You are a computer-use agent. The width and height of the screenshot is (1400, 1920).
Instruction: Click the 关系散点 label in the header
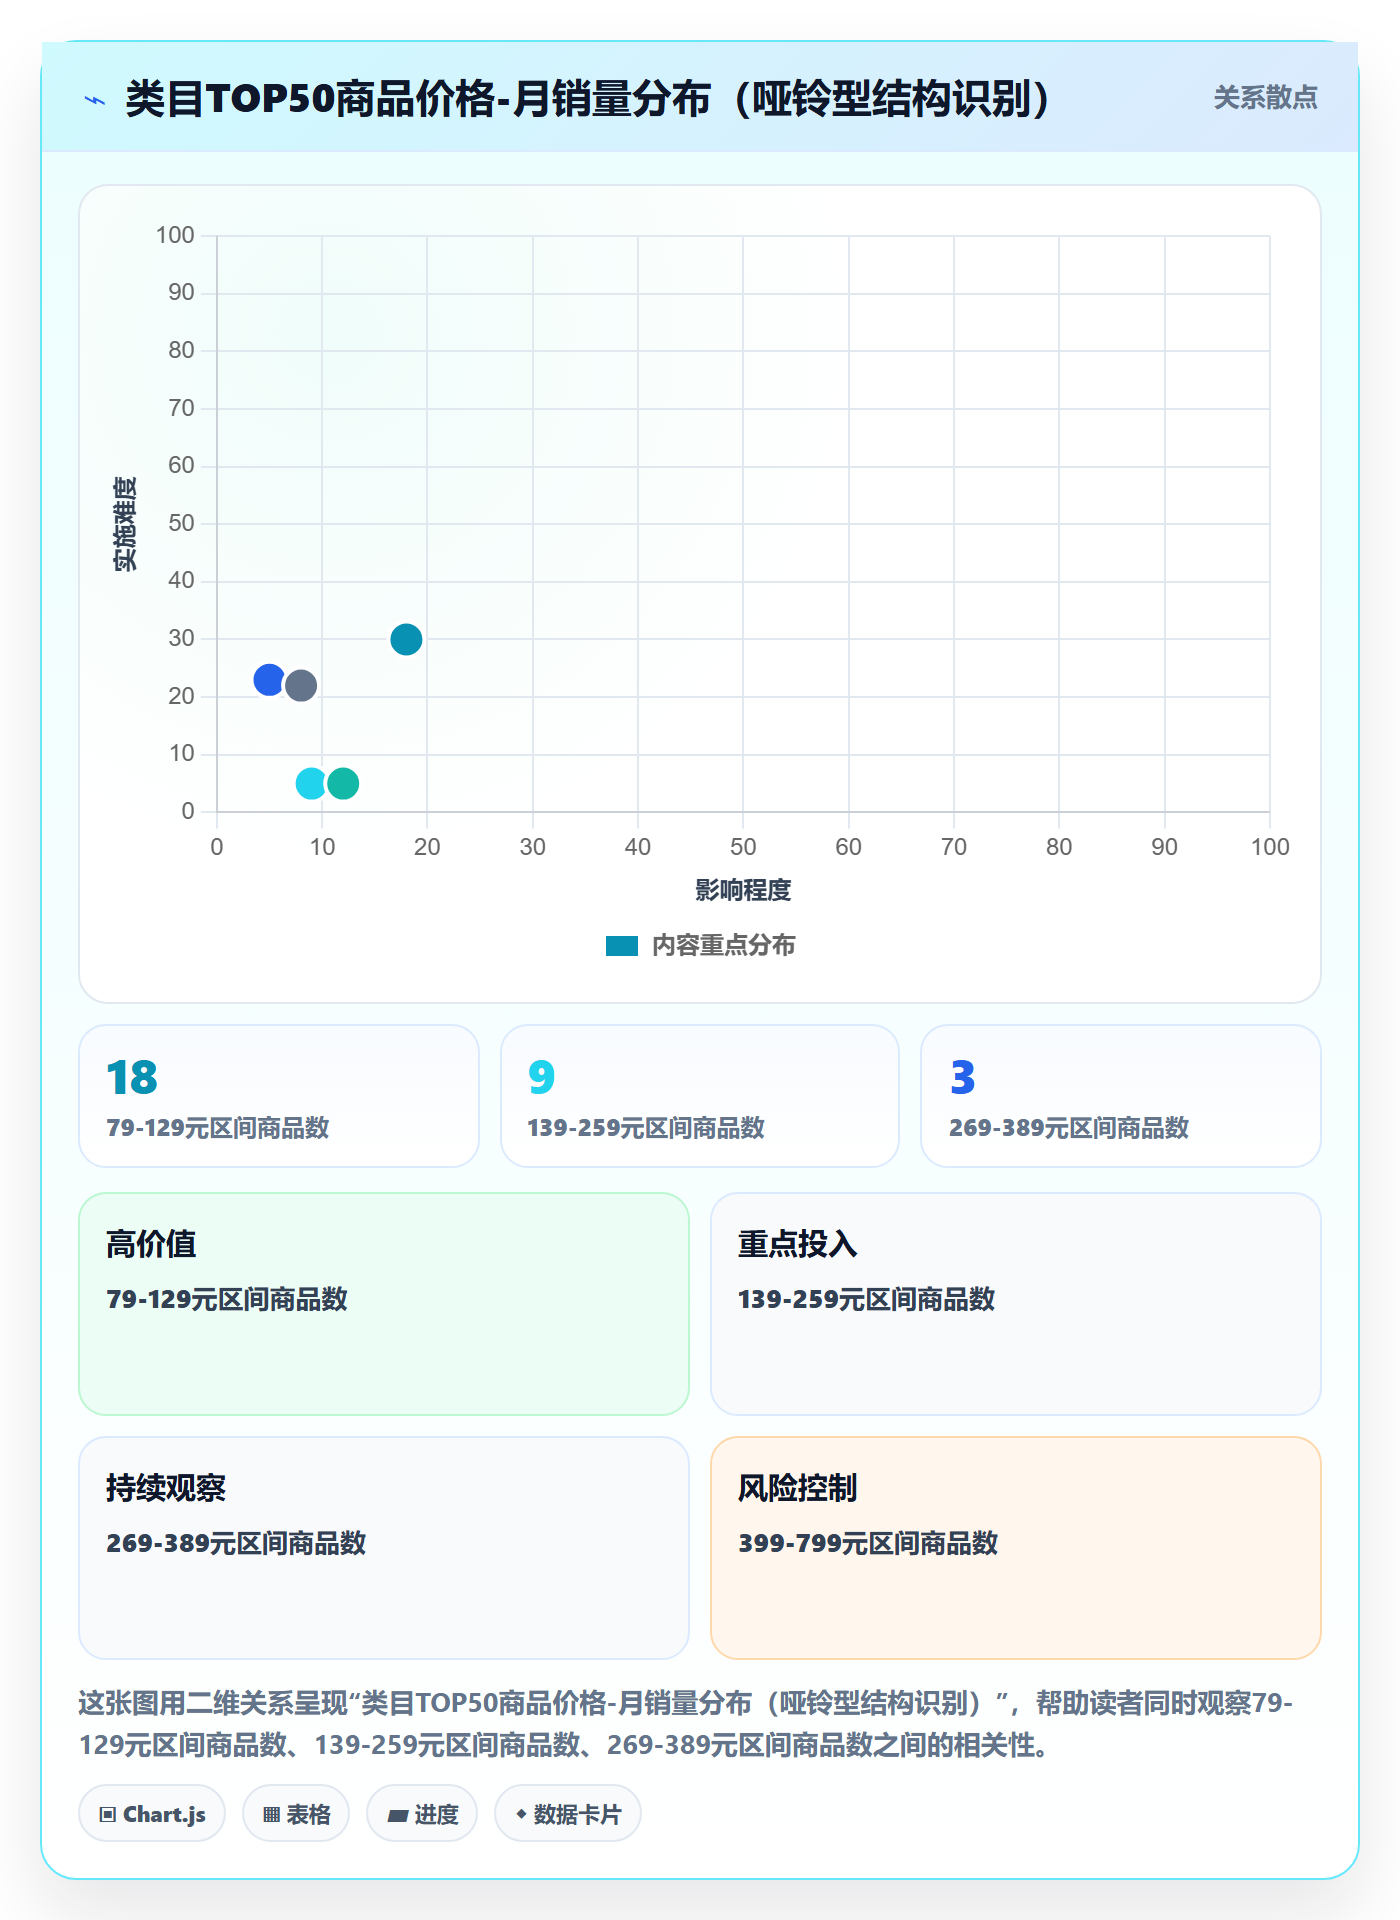(1265, 98)
